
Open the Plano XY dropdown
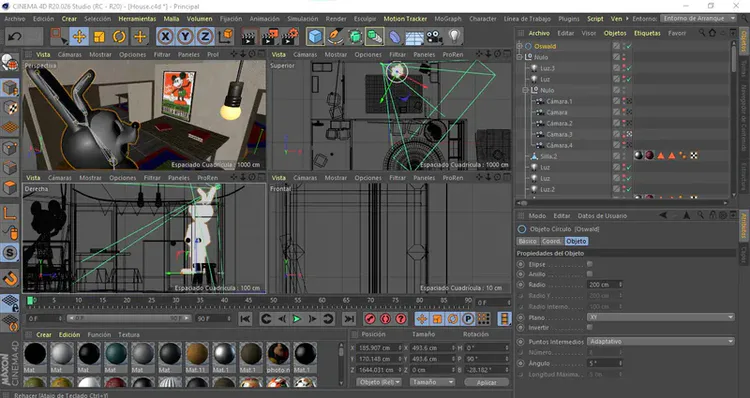[x=661, y=317]
